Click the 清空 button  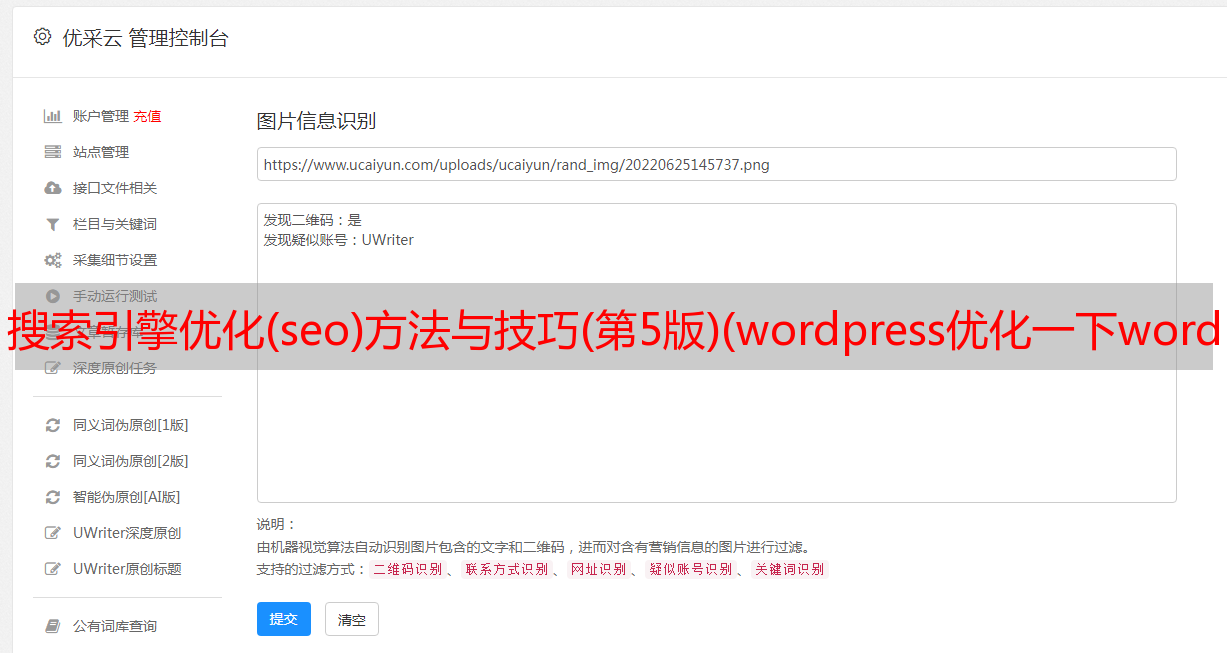click(x=352, y=619)
